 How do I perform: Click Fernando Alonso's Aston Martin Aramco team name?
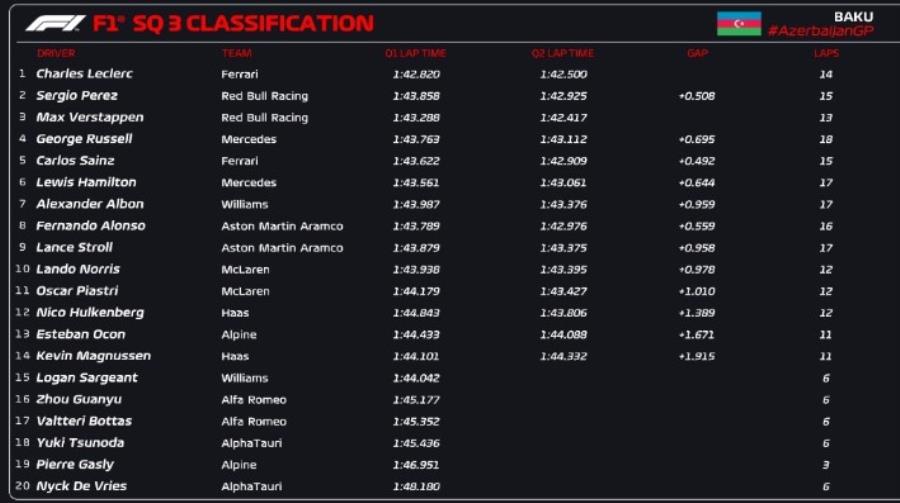point(282,226)
